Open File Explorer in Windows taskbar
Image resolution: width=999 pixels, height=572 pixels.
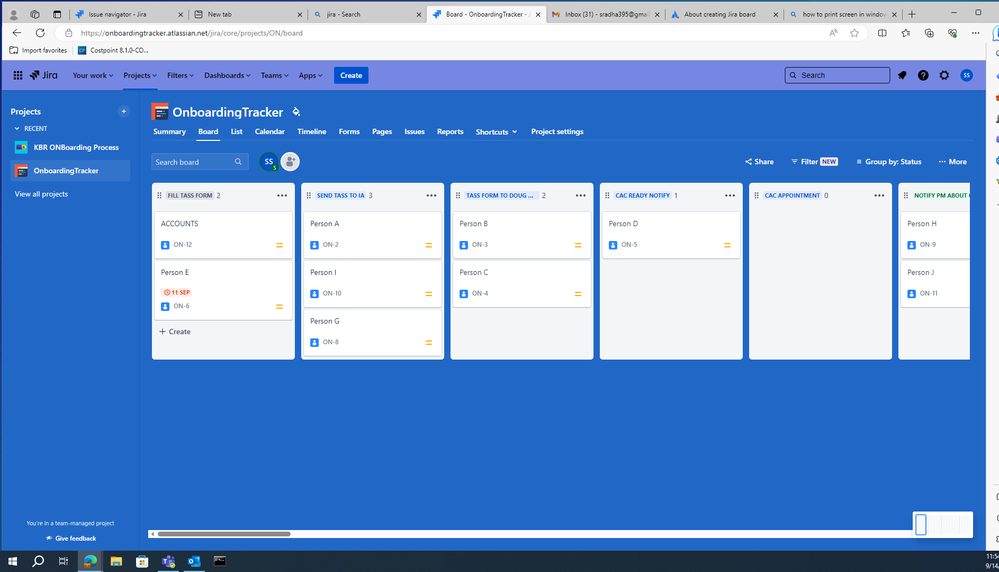click(116, 561)
